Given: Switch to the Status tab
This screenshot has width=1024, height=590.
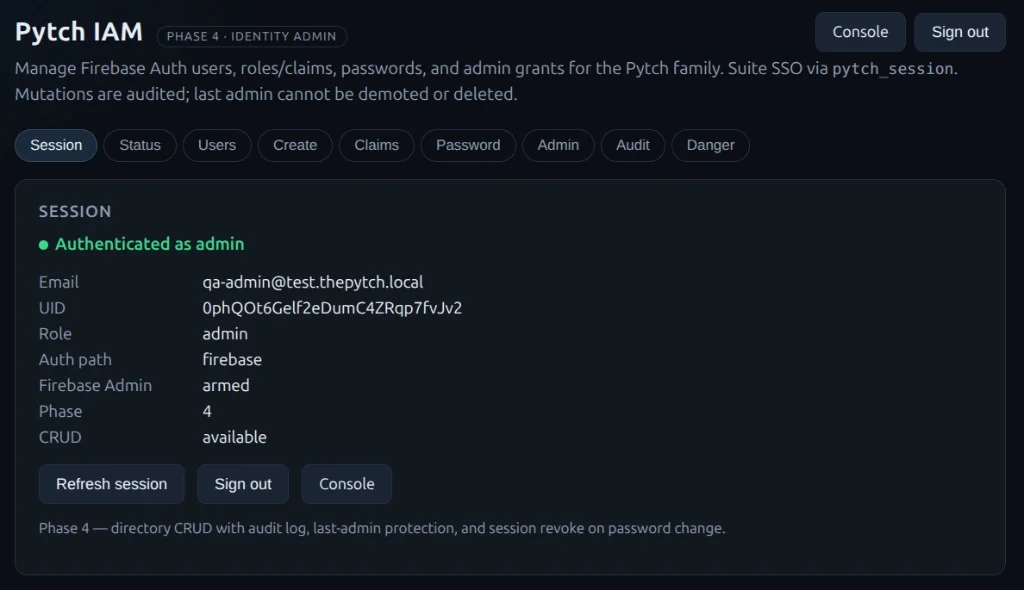Looking at the screenshot, I should [140, 145].
